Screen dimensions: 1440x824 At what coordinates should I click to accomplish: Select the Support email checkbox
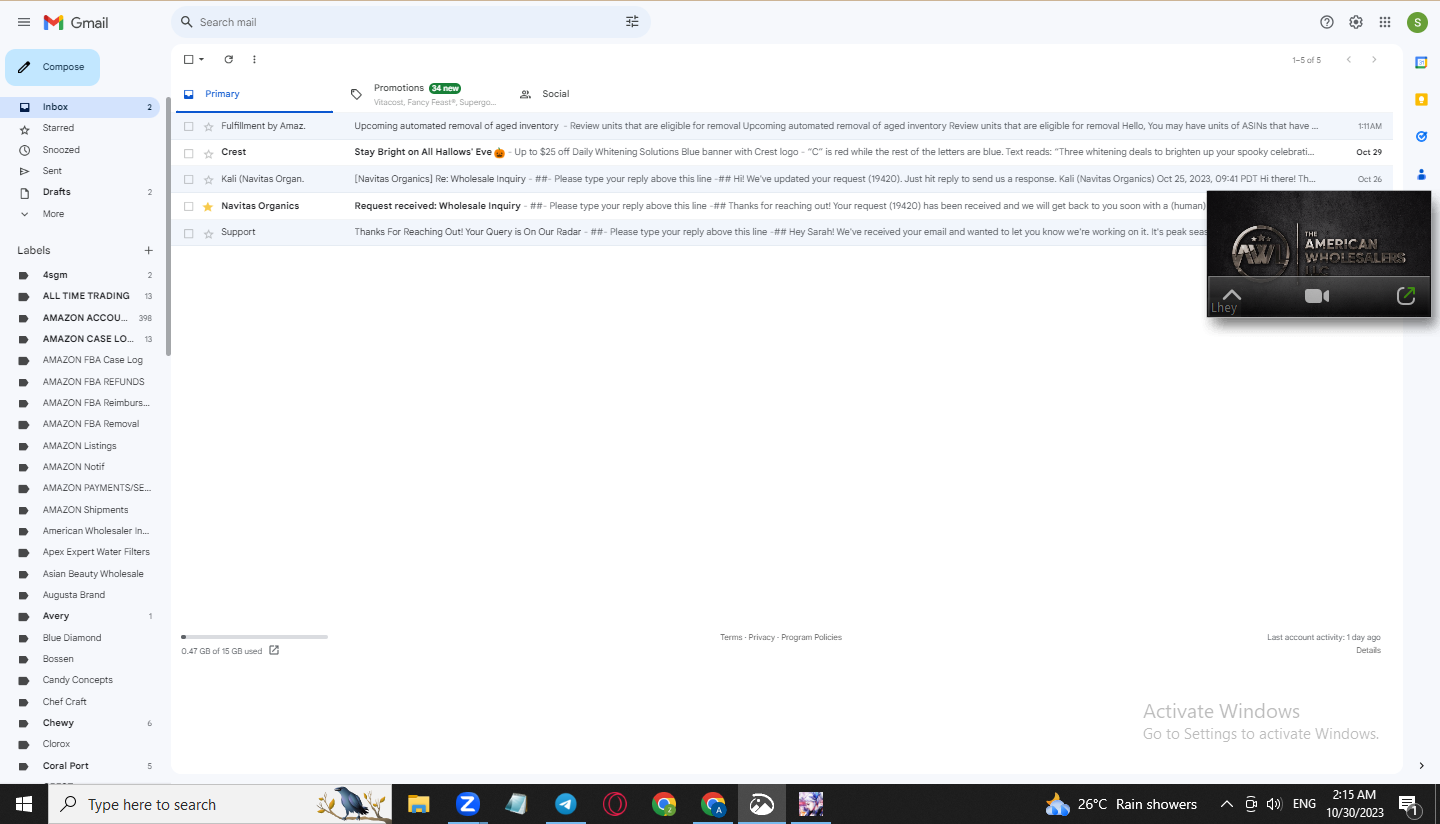coord(188,233)
